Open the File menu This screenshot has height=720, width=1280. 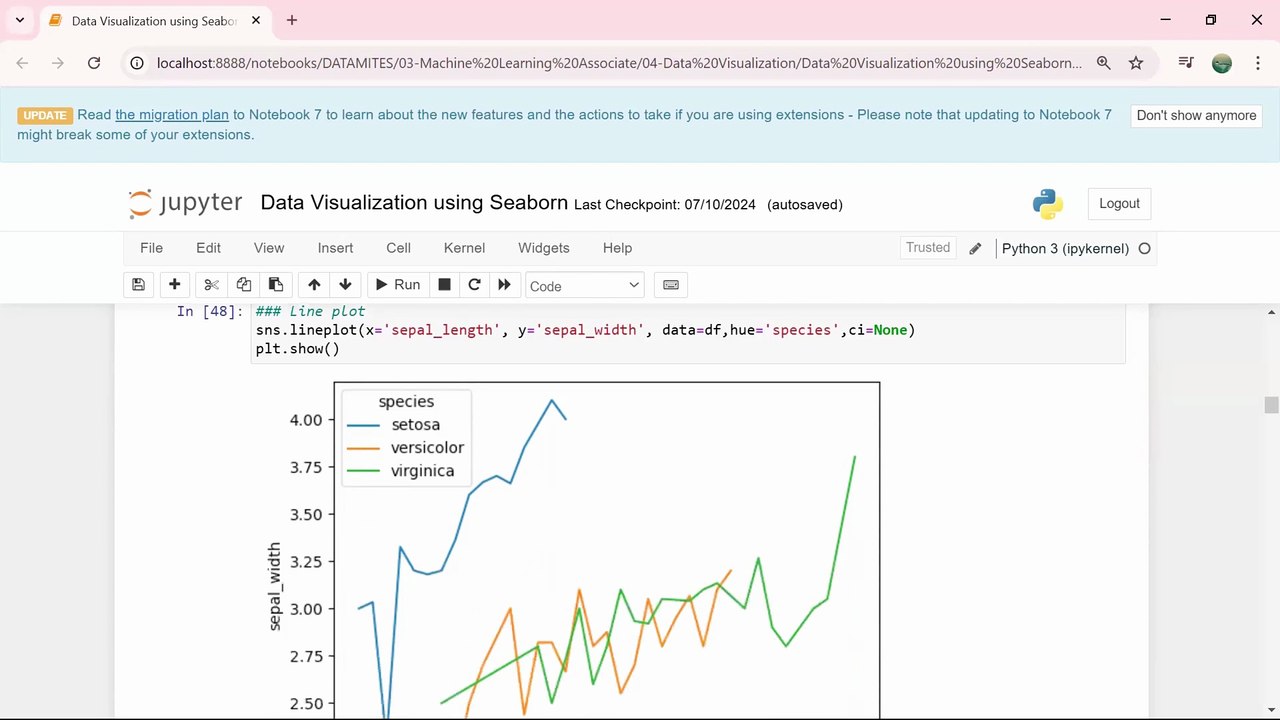[x=151, y=248]
